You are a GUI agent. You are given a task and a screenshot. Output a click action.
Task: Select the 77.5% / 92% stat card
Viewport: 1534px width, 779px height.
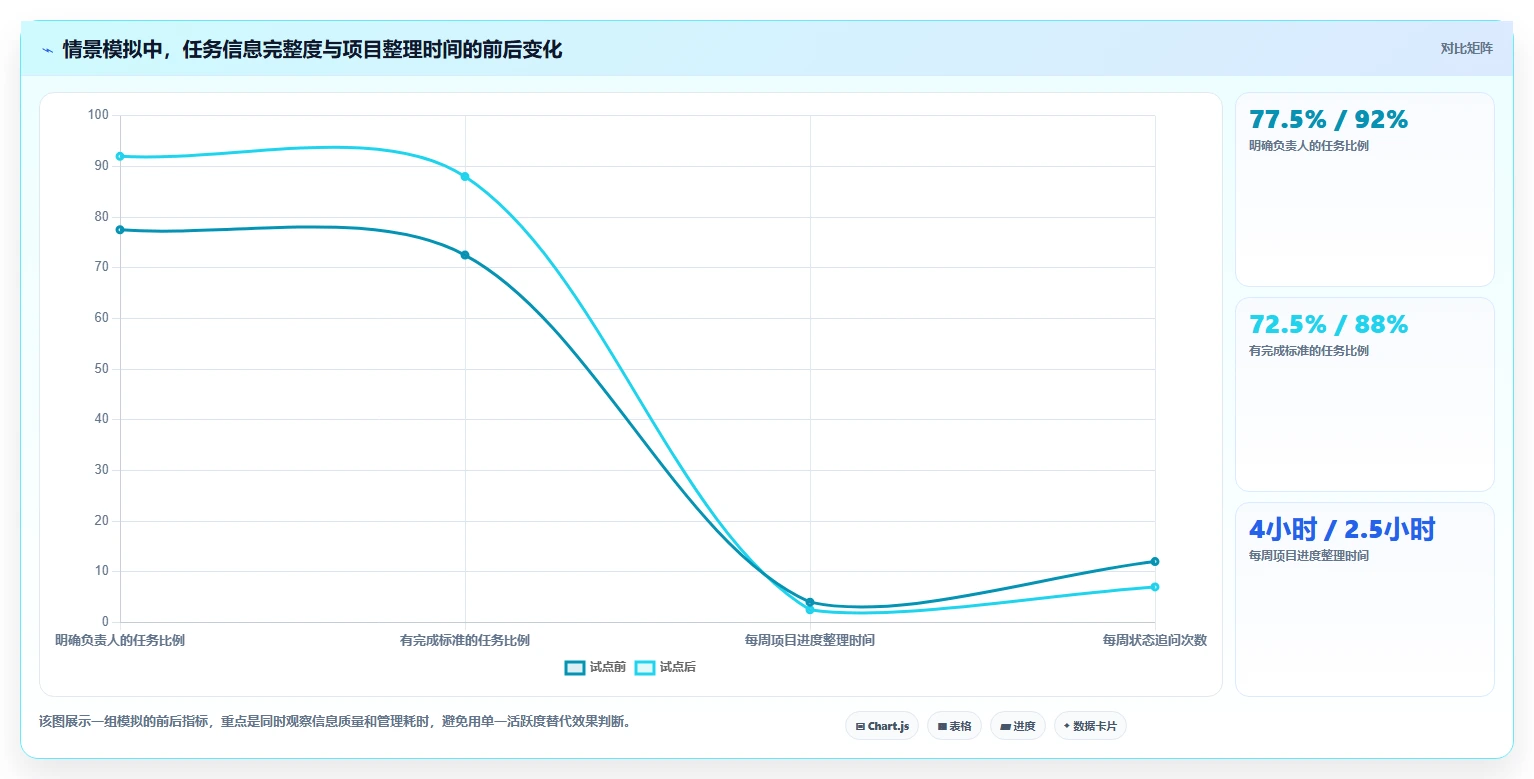coord(1364,190)
